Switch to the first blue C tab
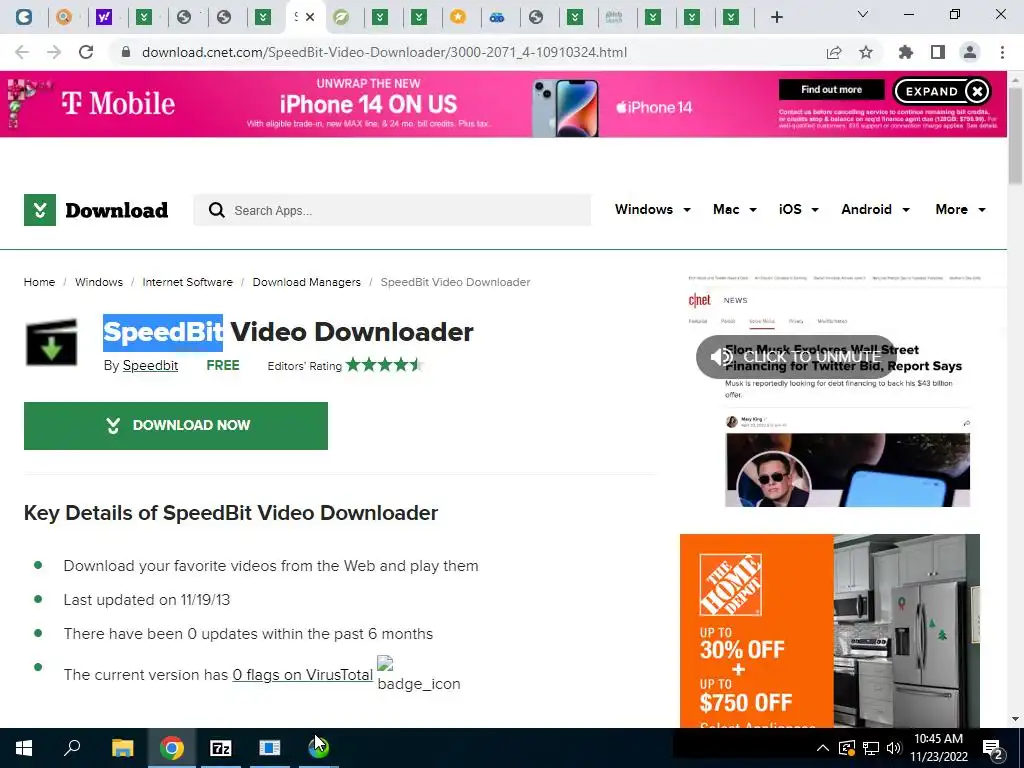 coord(24,17)
